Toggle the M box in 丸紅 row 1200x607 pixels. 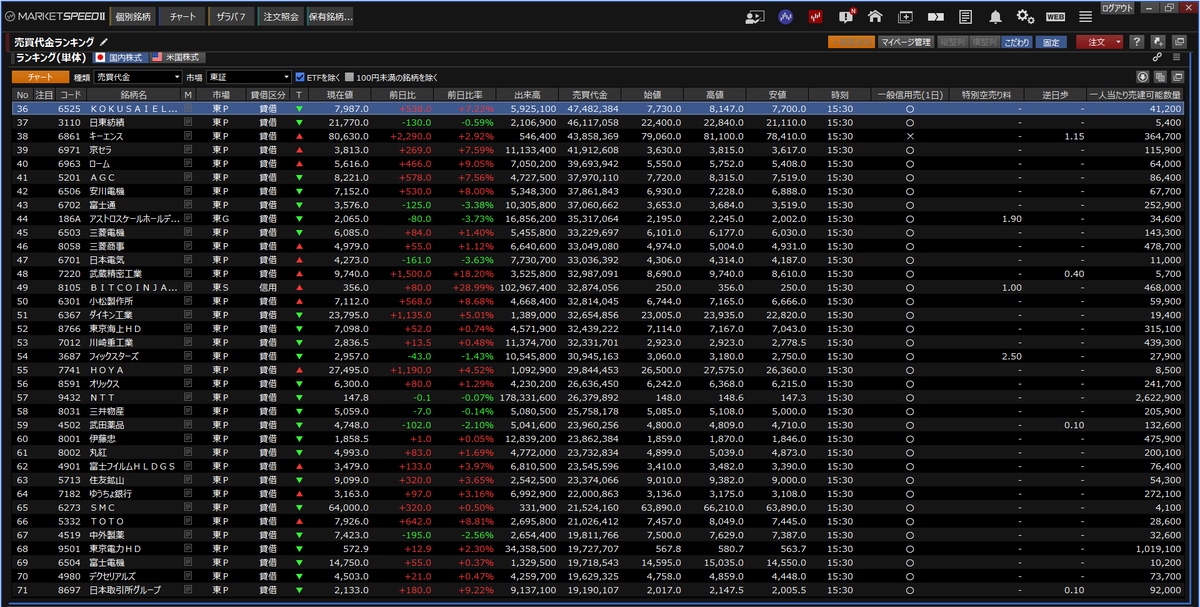point(188,451)
